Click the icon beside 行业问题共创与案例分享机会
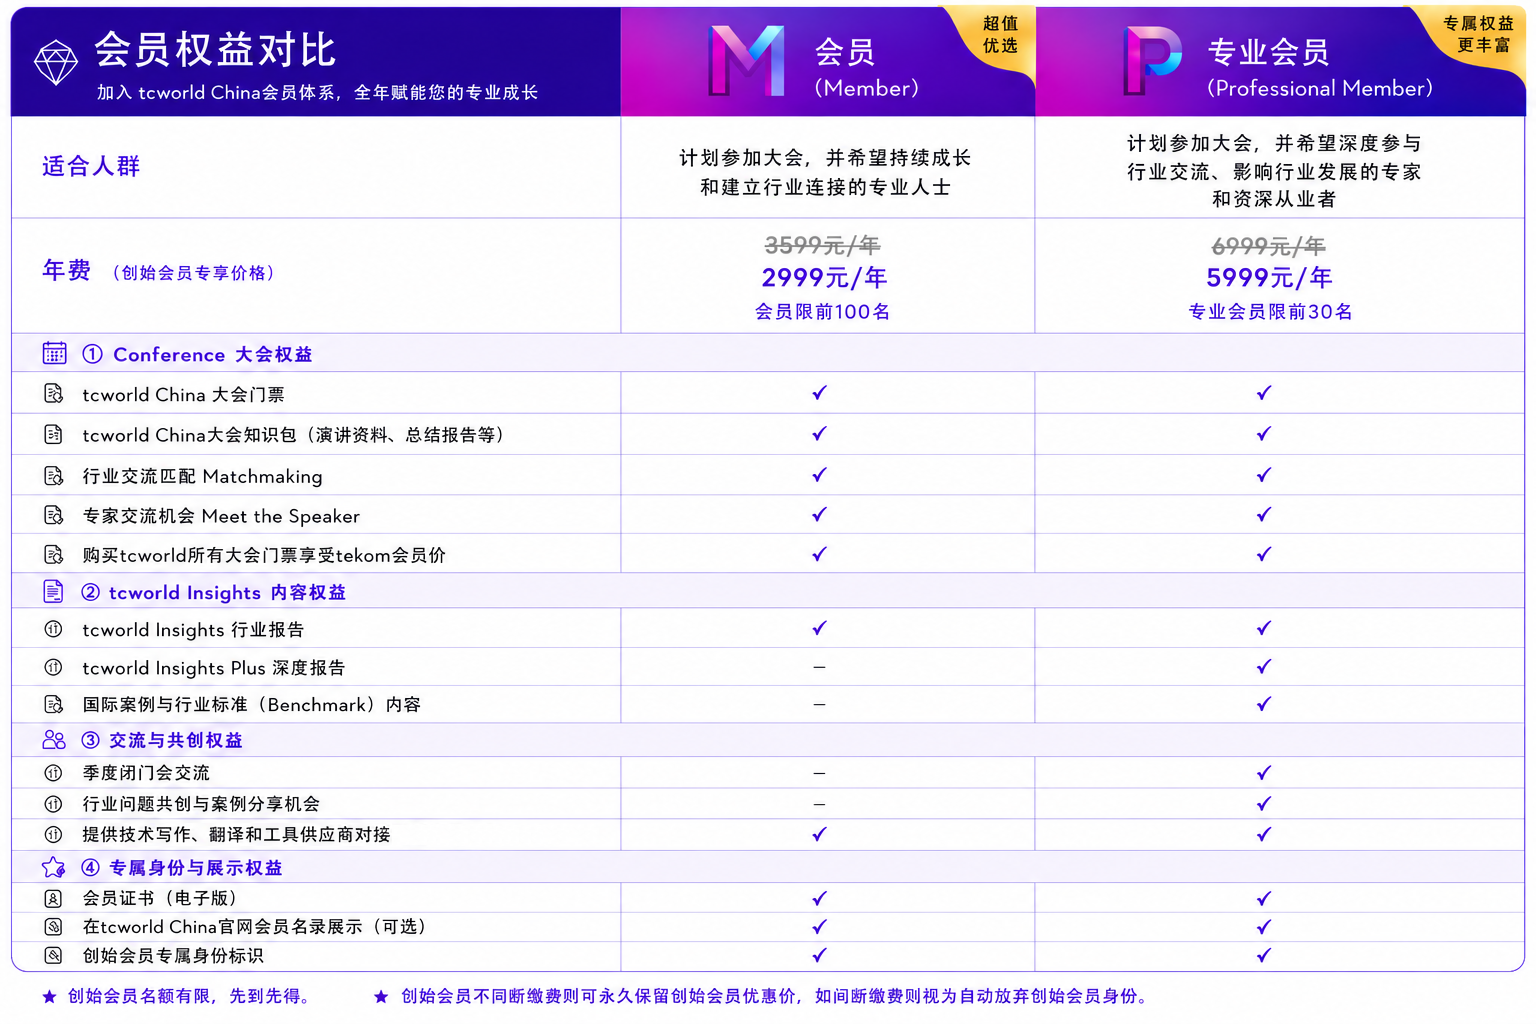This screenshot has height=1024, width=1536. (54, 803)
